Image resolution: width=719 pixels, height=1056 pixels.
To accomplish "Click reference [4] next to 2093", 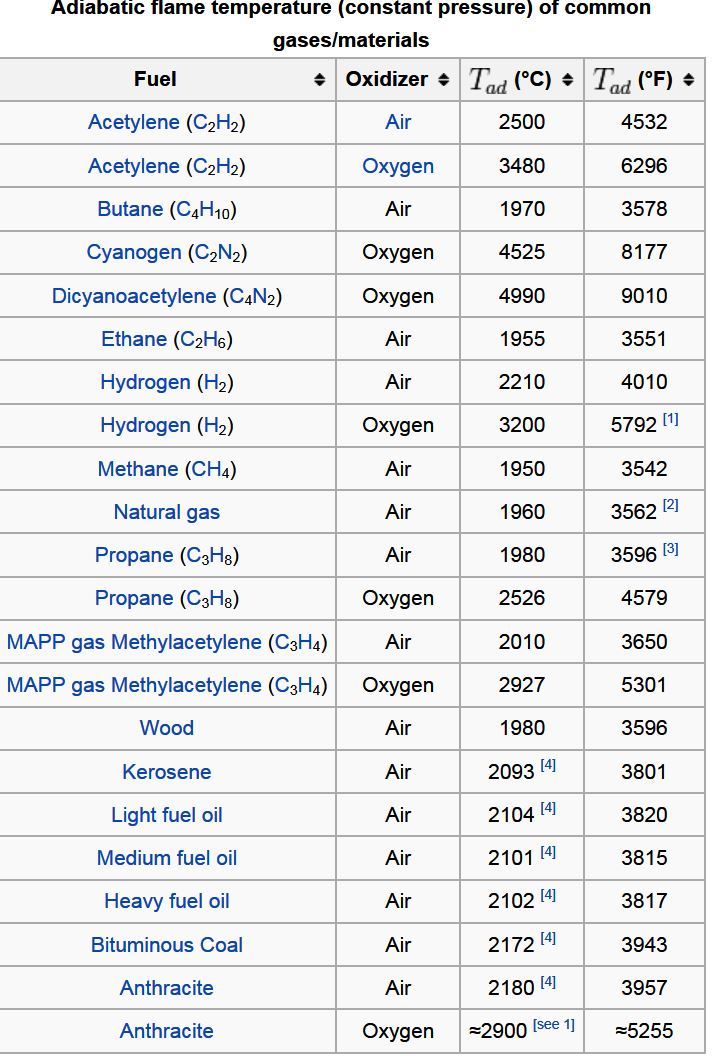I will point(548,766).
